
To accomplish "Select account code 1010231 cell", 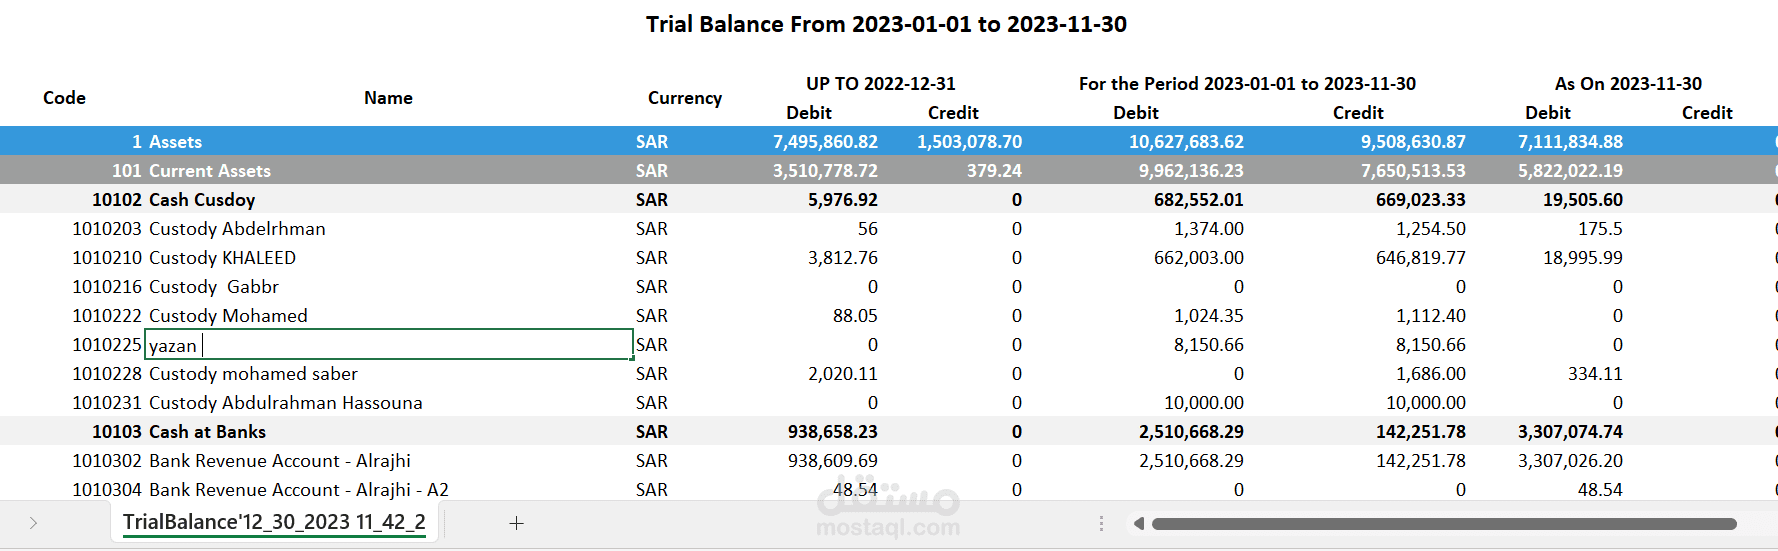I will click(x=107, y=403).
